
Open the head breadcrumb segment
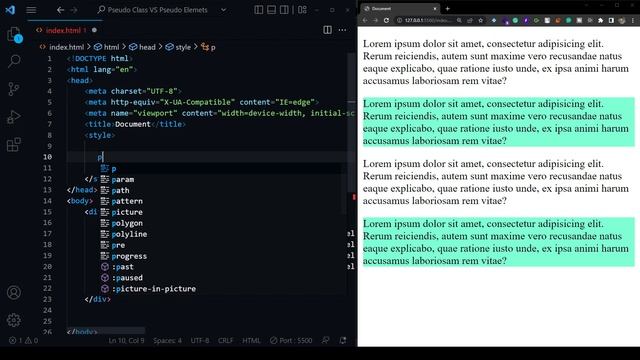click(x=142, y=47)
